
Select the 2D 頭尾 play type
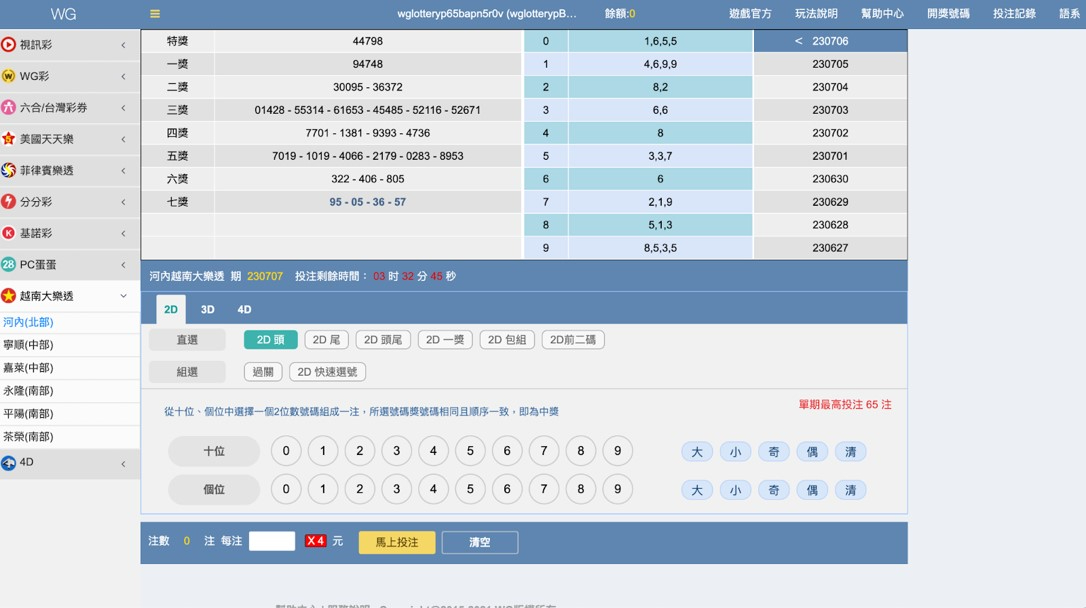(383, 340)
